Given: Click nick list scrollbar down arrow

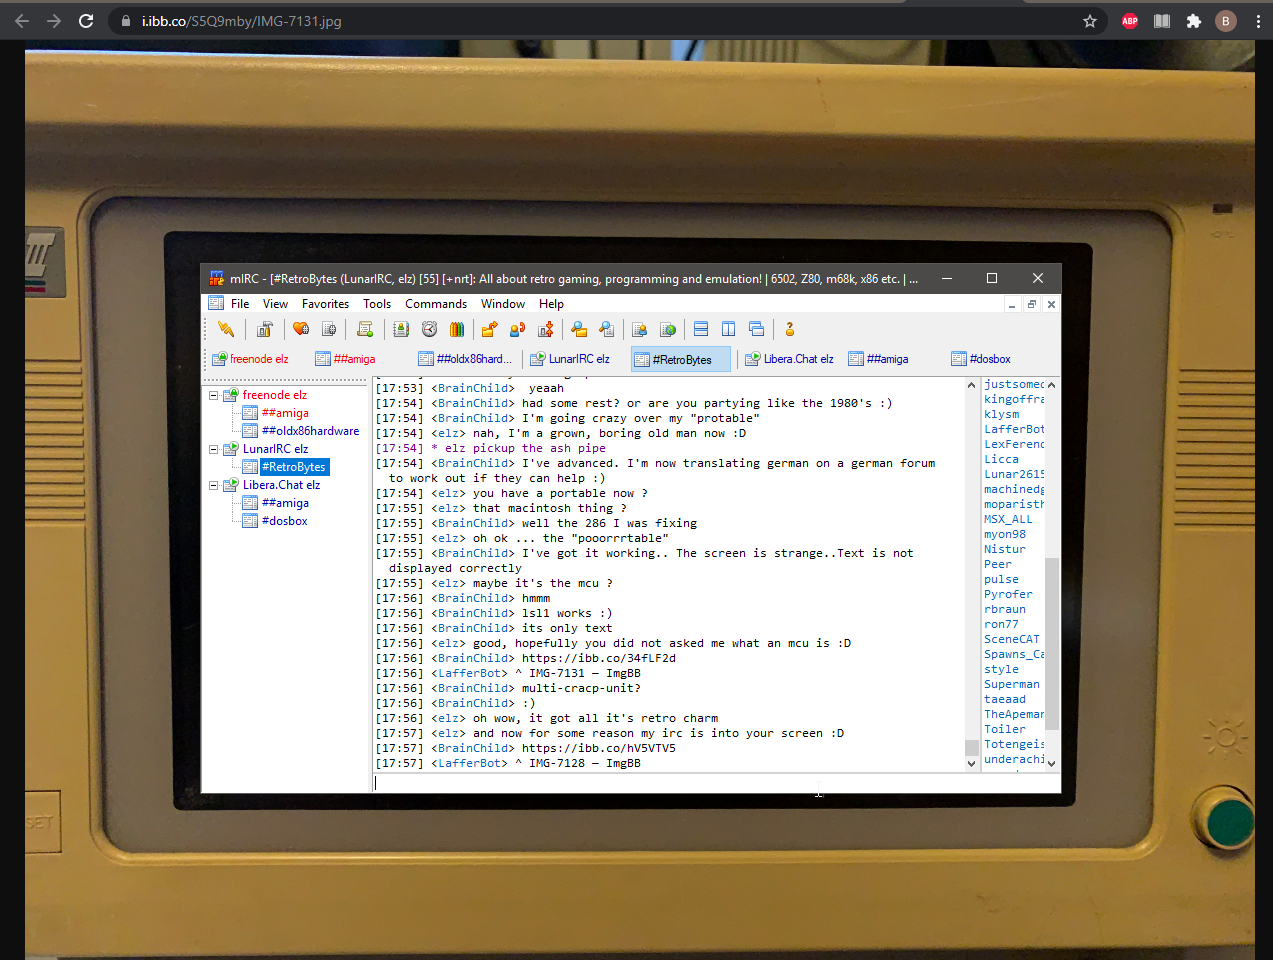Looking at the screenshot, I should click(1051, 763).
